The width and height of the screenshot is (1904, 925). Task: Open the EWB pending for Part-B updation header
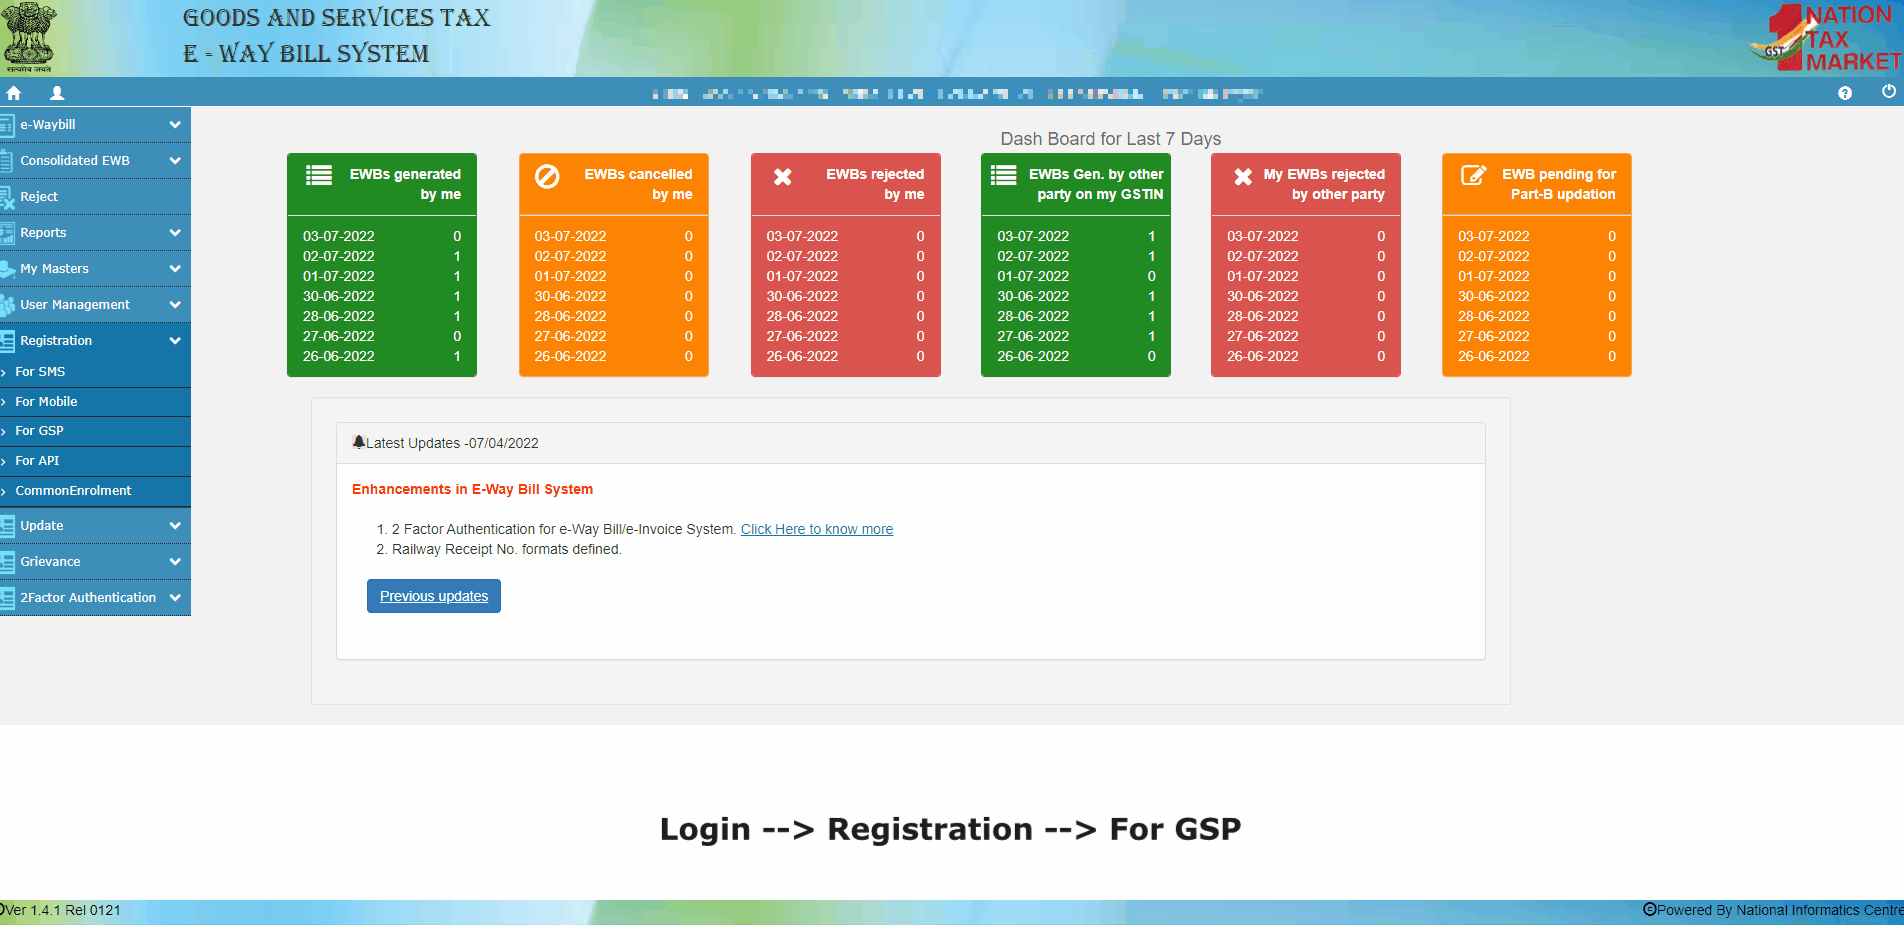[x=1537, y=184]
